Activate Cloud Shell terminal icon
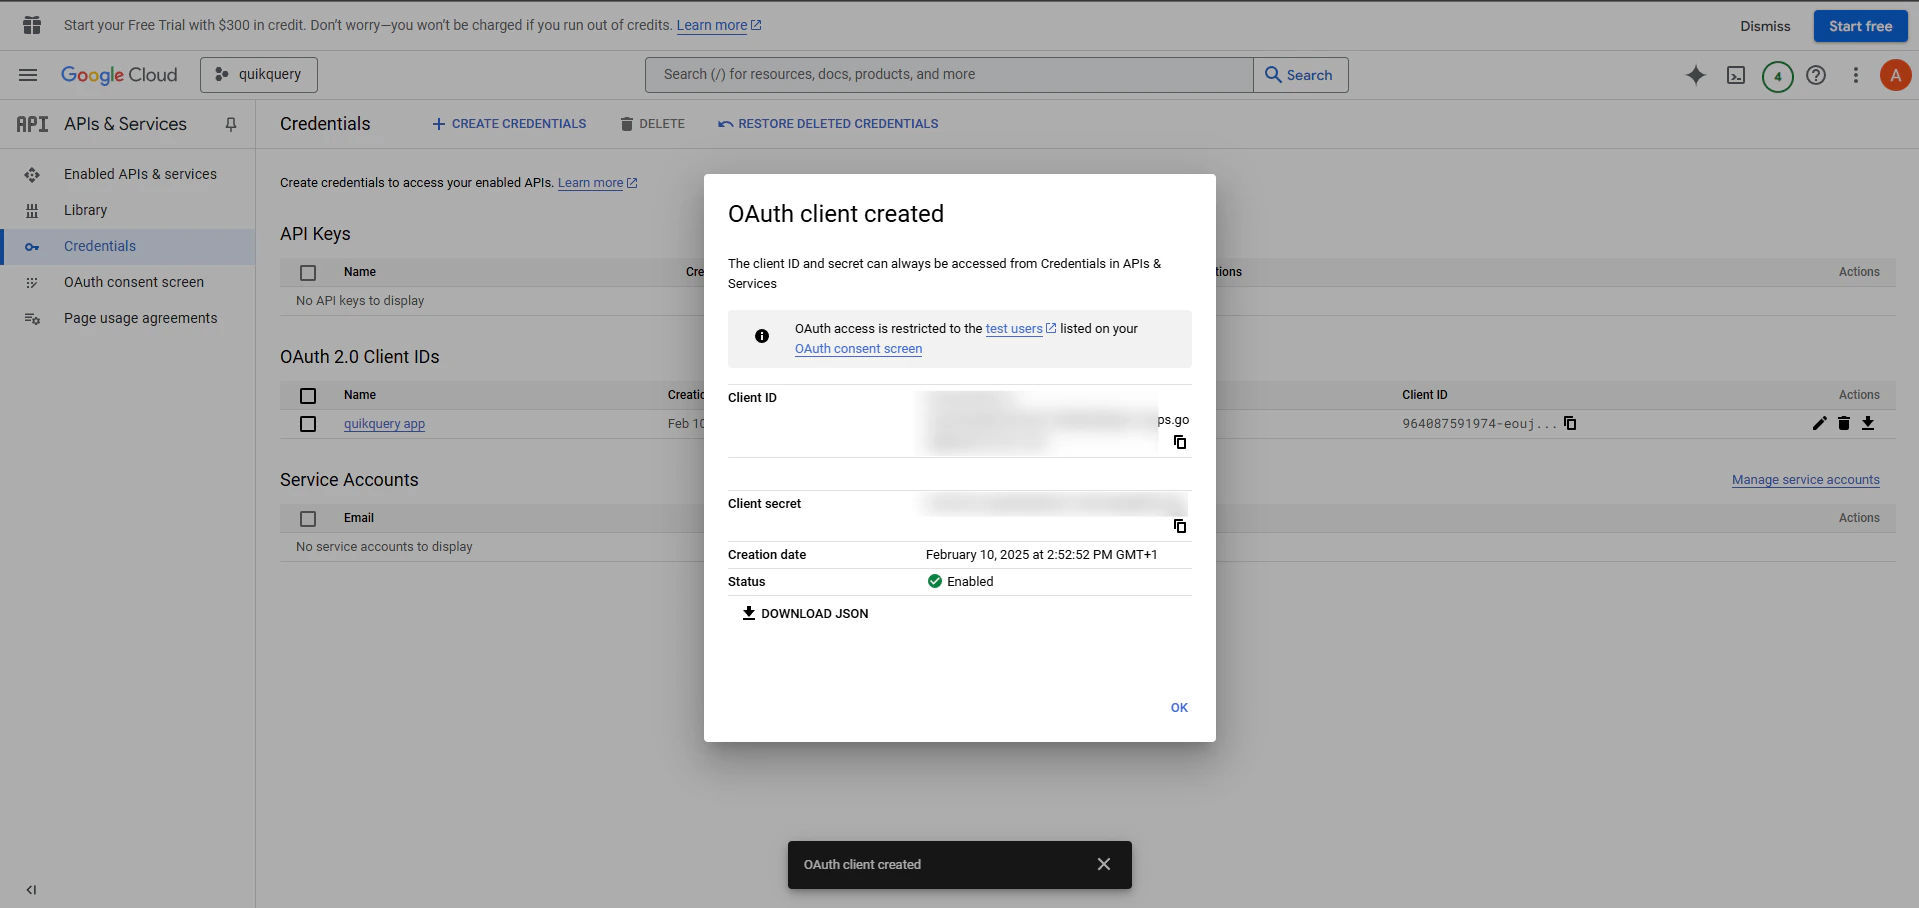 tap(1736, 75)
